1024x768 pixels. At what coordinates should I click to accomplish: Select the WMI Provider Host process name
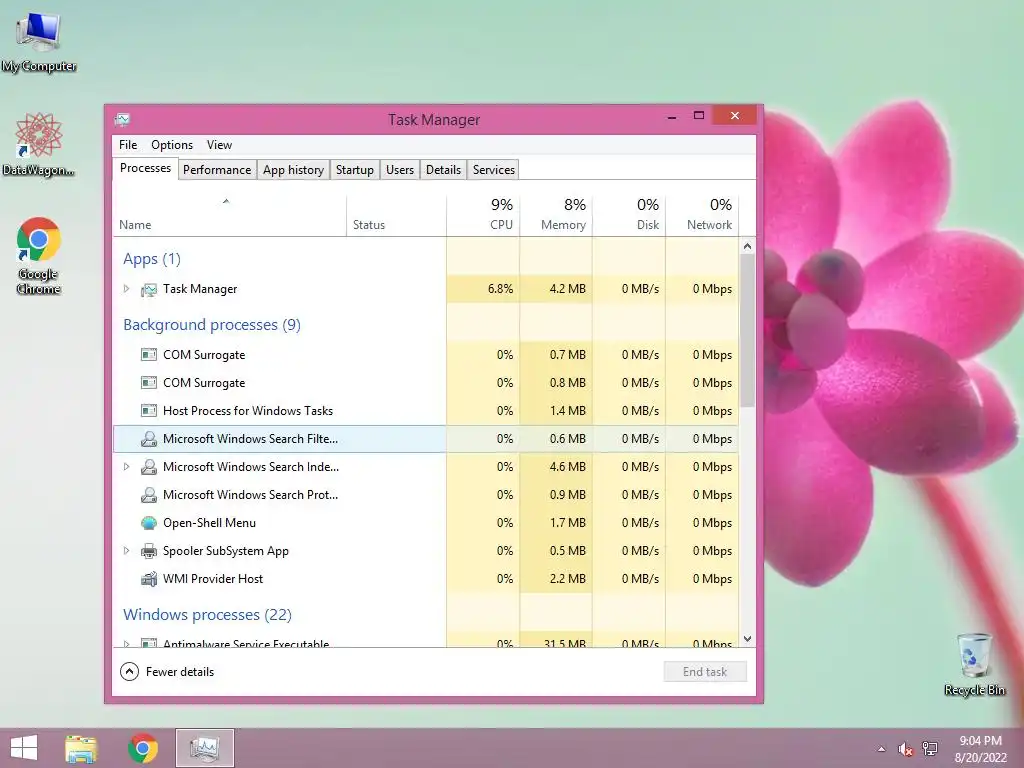pos(213,579)
